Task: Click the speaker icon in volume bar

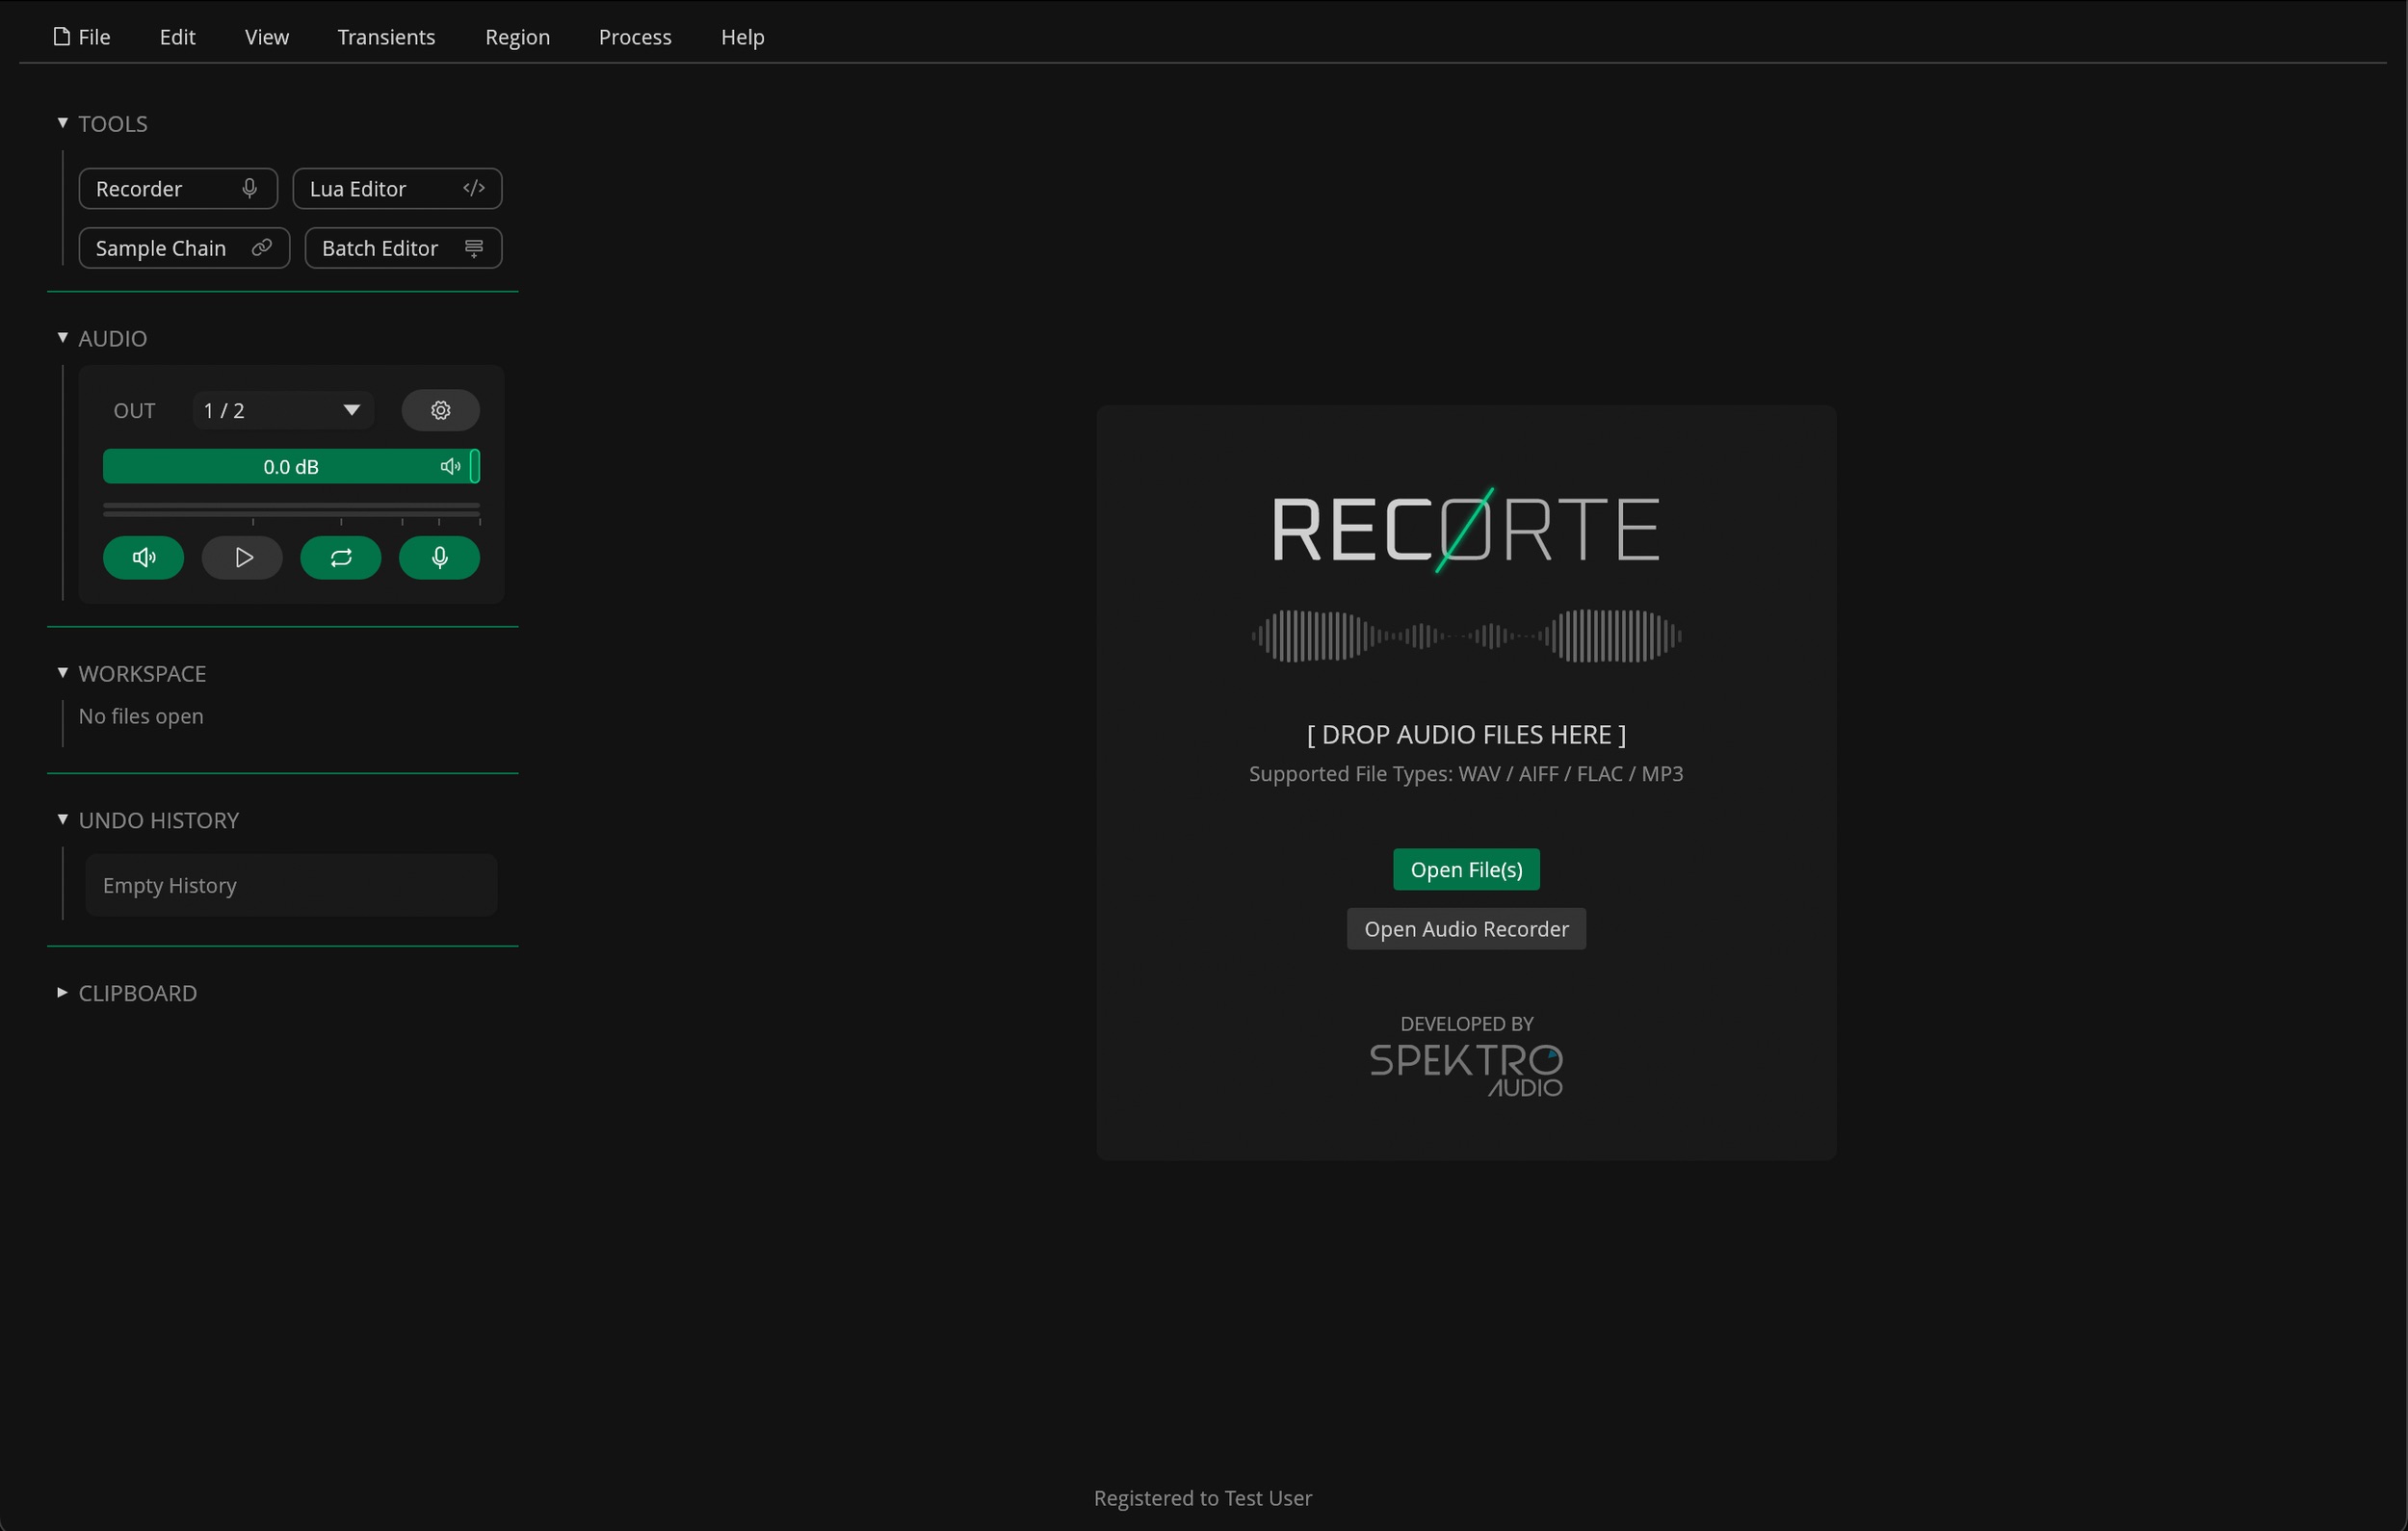Action: click(x=450, y=467)
